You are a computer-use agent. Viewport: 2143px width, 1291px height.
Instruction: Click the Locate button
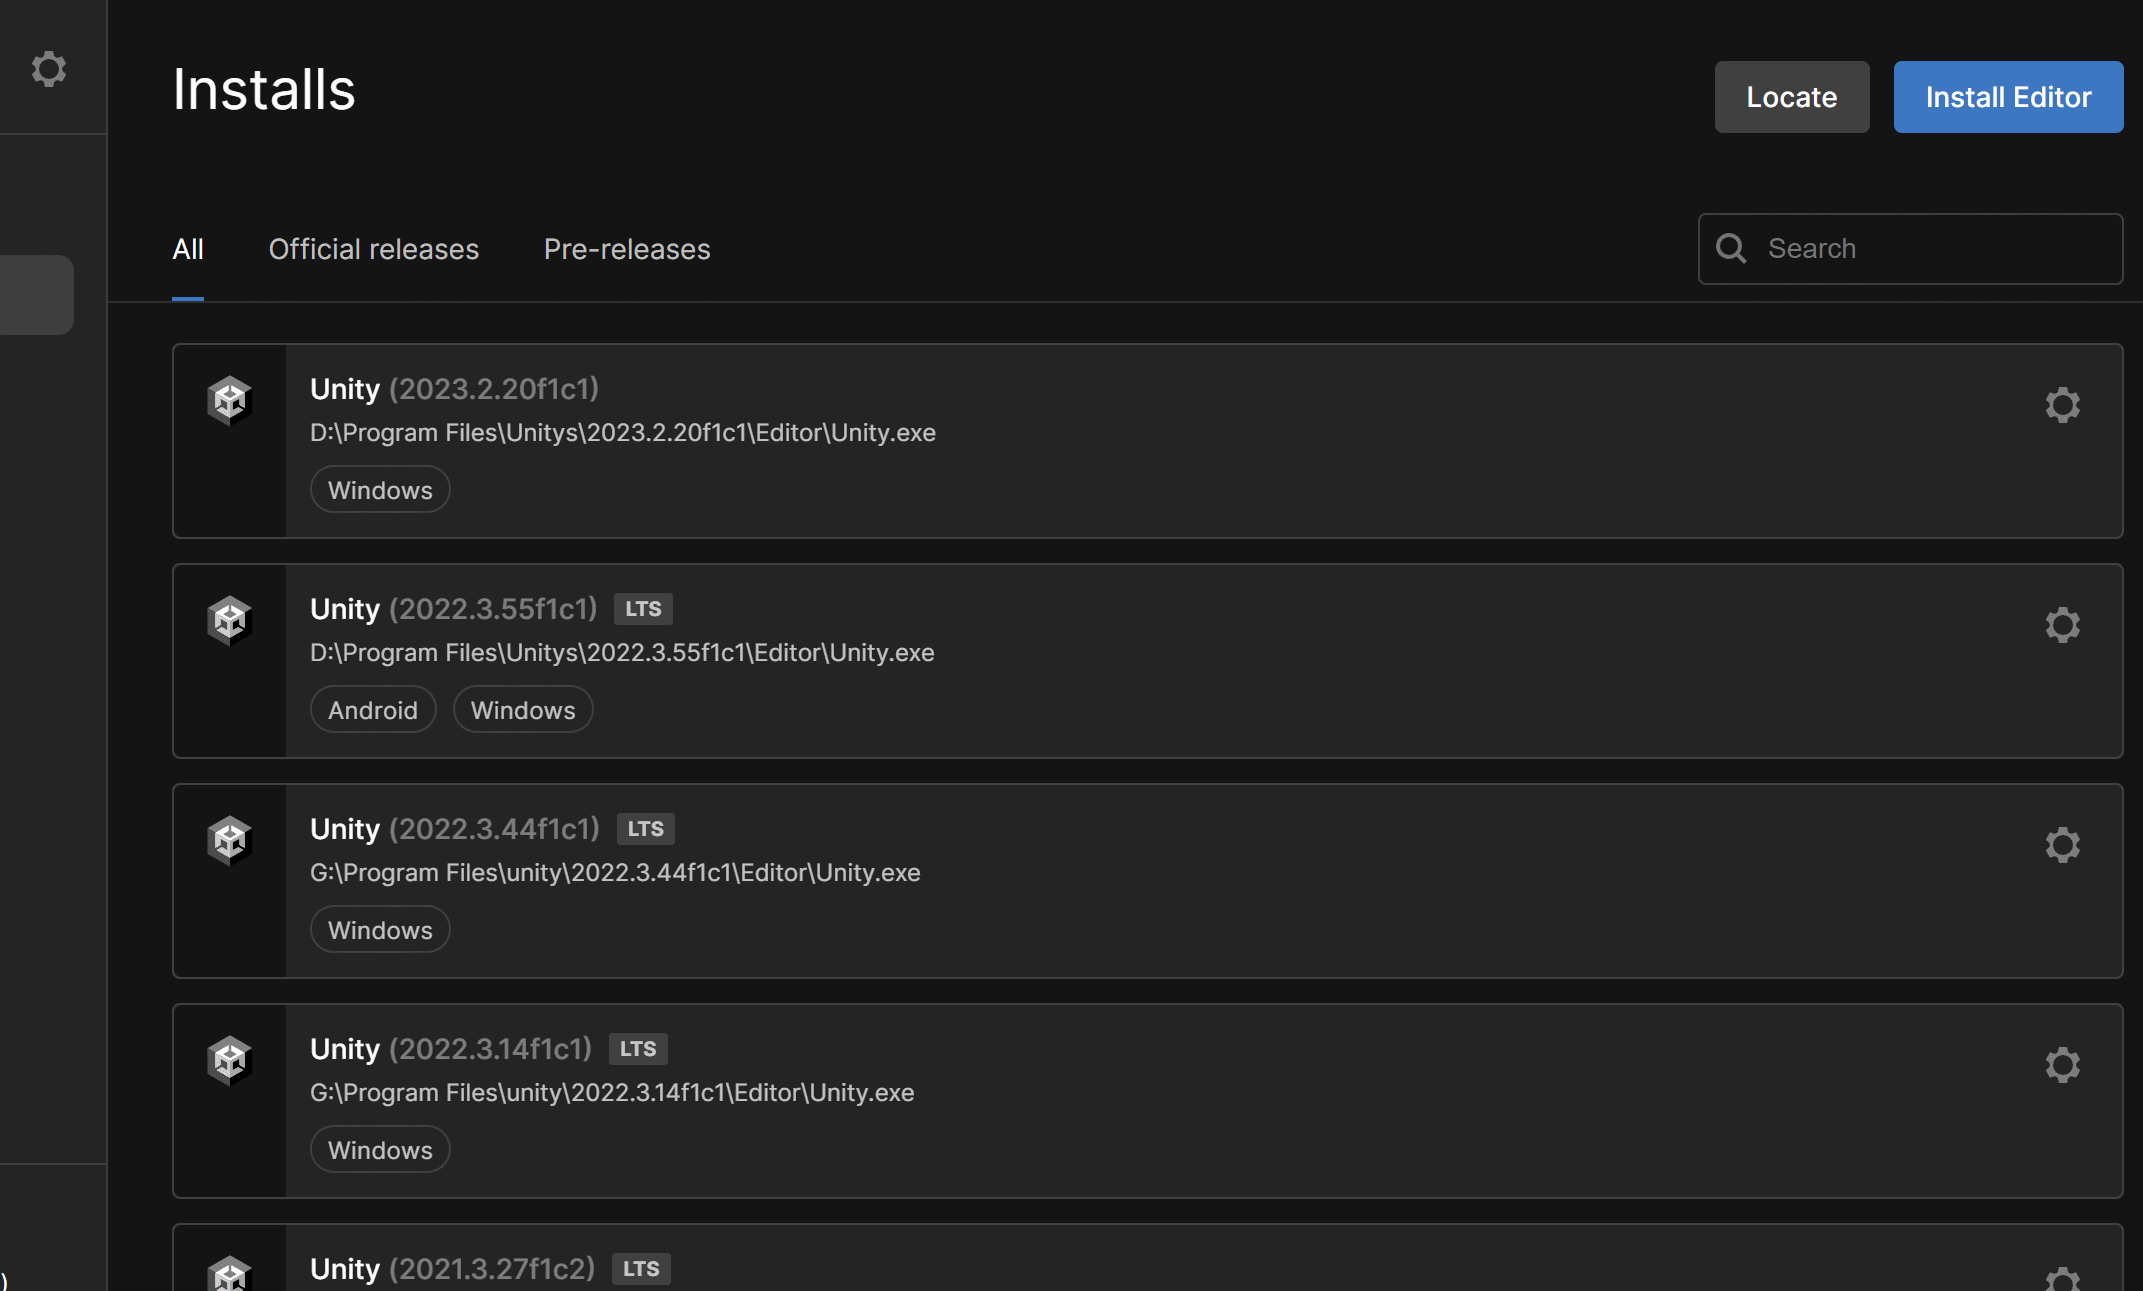(x=1791, y=97)
